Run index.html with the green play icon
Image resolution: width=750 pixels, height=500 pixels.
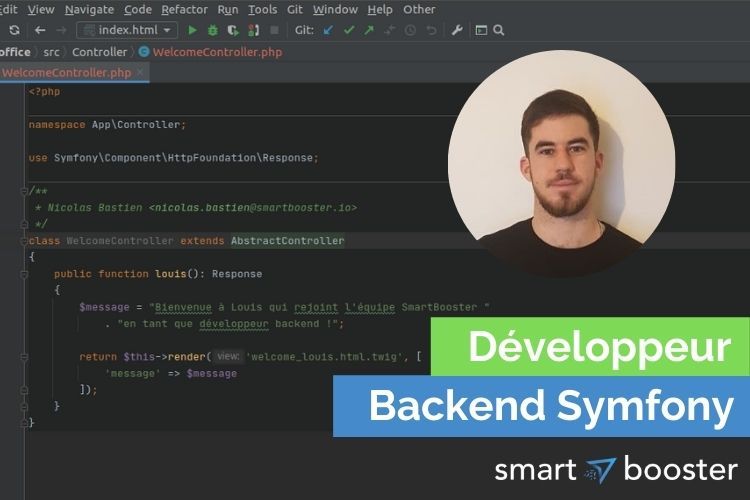(192, 30)
